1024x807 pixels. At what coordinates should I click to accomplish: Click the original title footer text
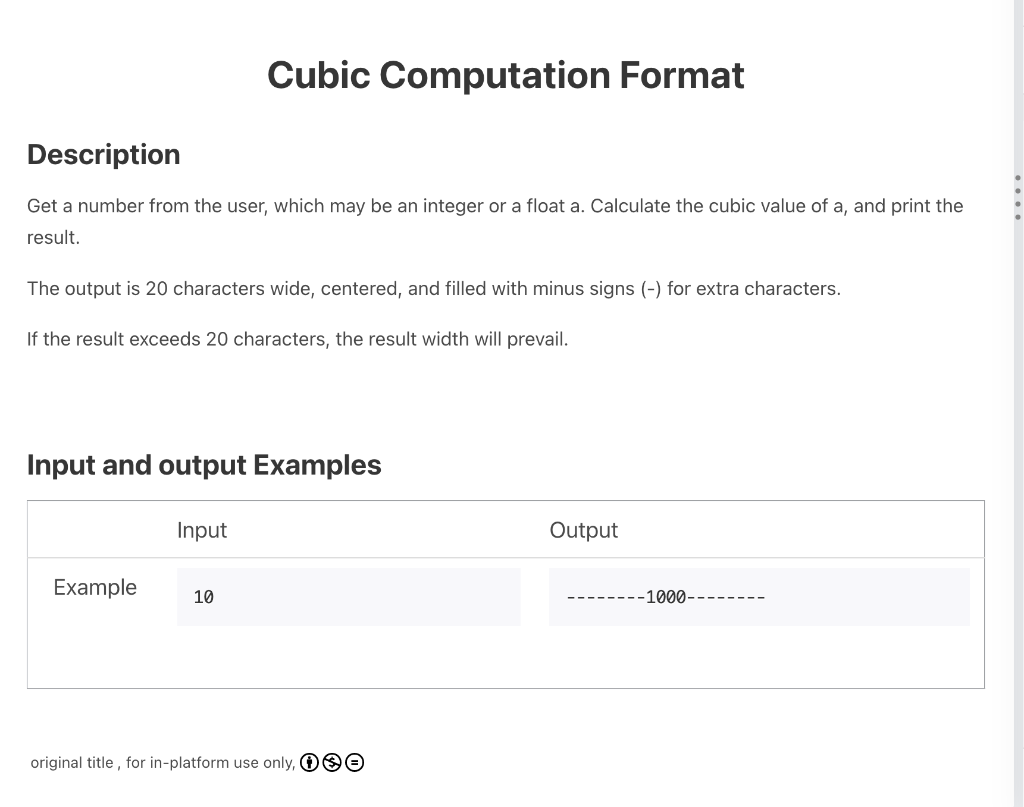[x=72, y=763]
